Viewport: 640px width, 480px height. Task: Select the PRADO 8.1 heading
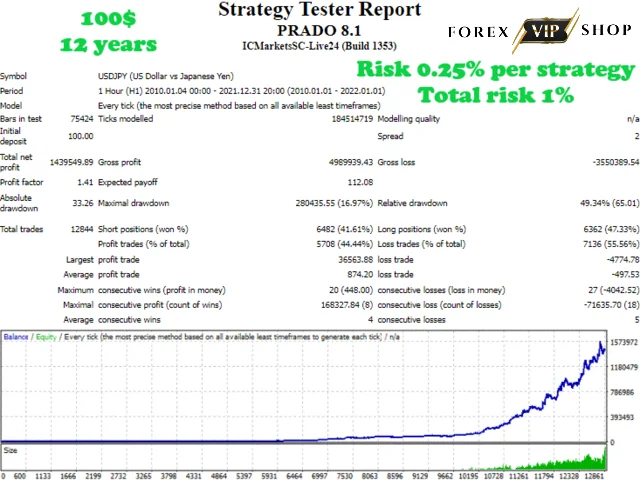(319, 31)
